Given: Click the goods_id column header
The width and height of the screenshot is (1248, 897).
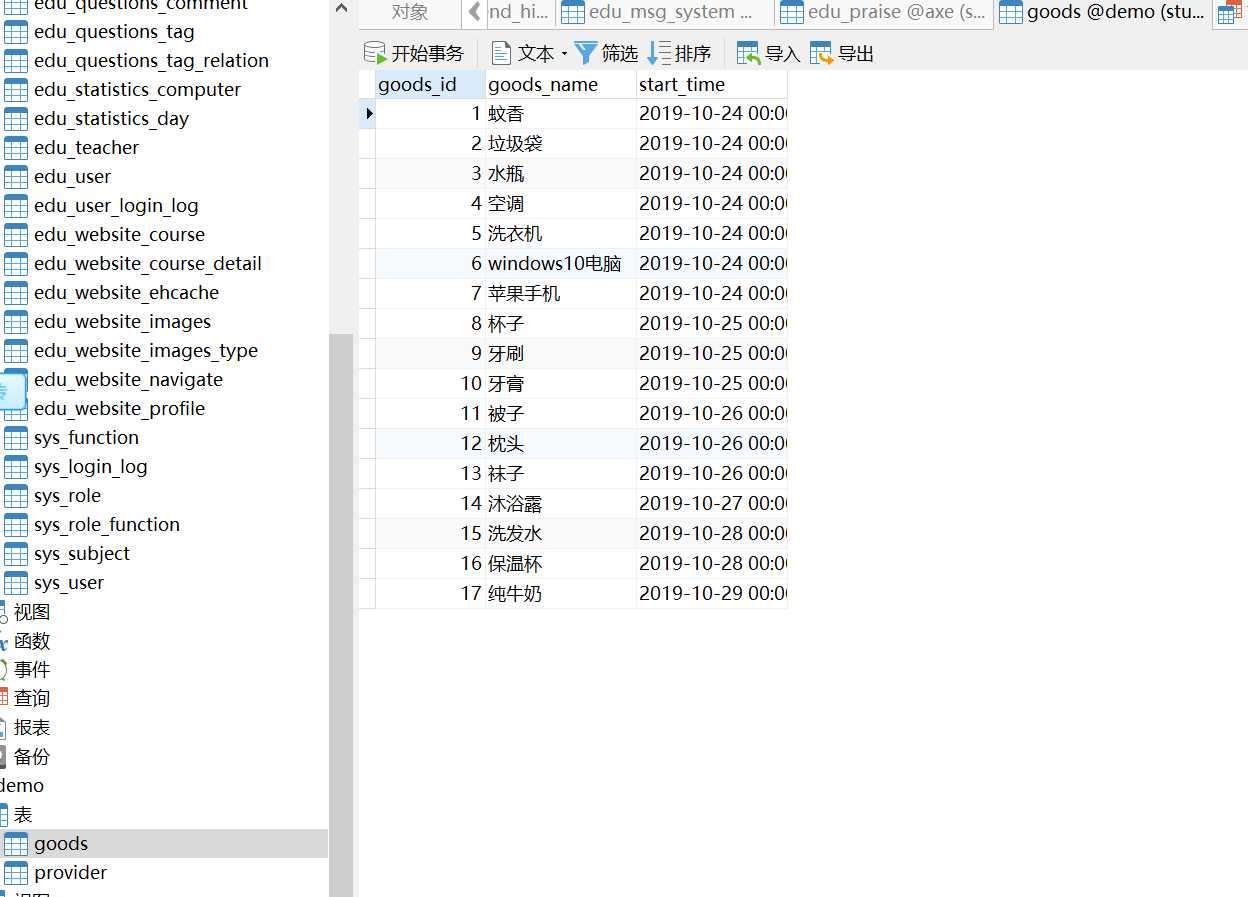Looking at the screenshot, I should coord(431,85).
